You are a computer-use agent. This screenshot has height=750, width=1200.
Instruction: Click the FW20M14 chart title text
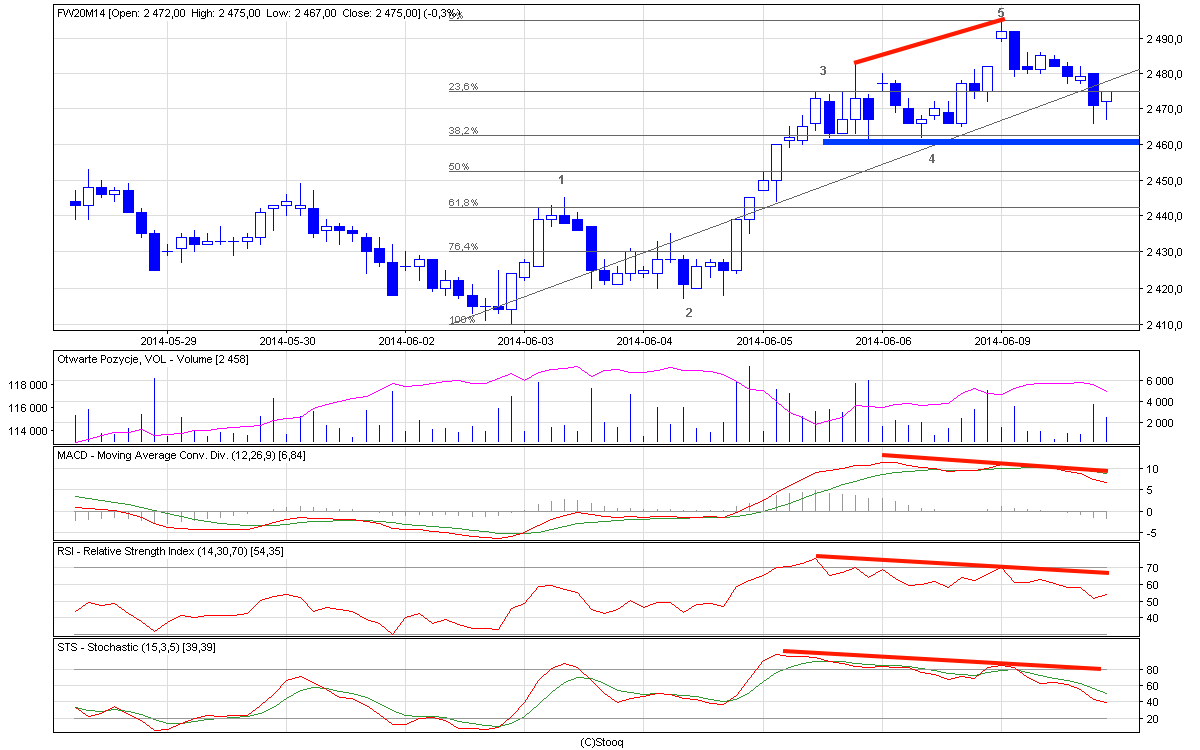[261, 14]
